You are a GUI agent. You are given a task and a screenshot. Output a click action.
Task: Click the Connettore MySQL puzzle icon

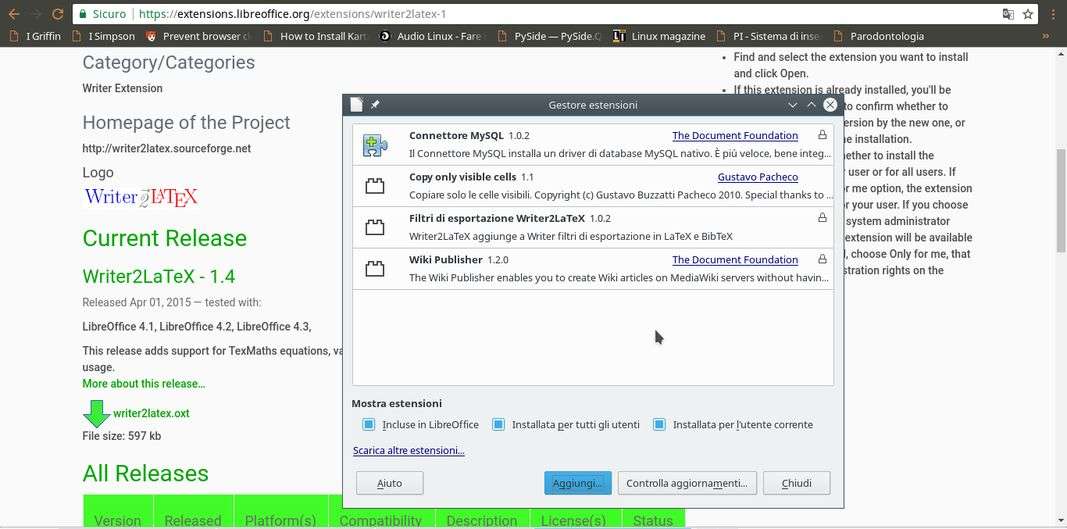point(375,144)
